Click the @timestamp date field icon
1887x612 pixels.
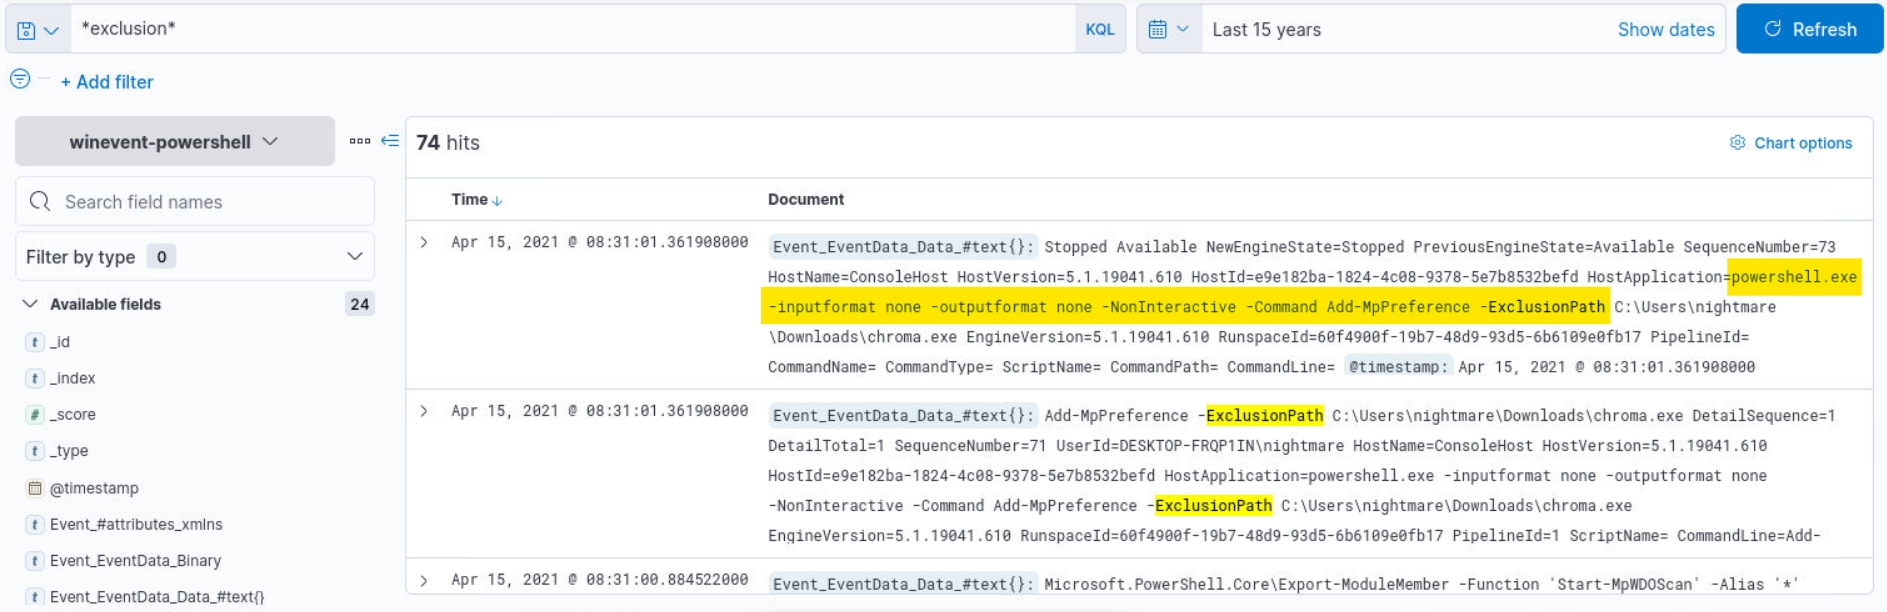35,488
